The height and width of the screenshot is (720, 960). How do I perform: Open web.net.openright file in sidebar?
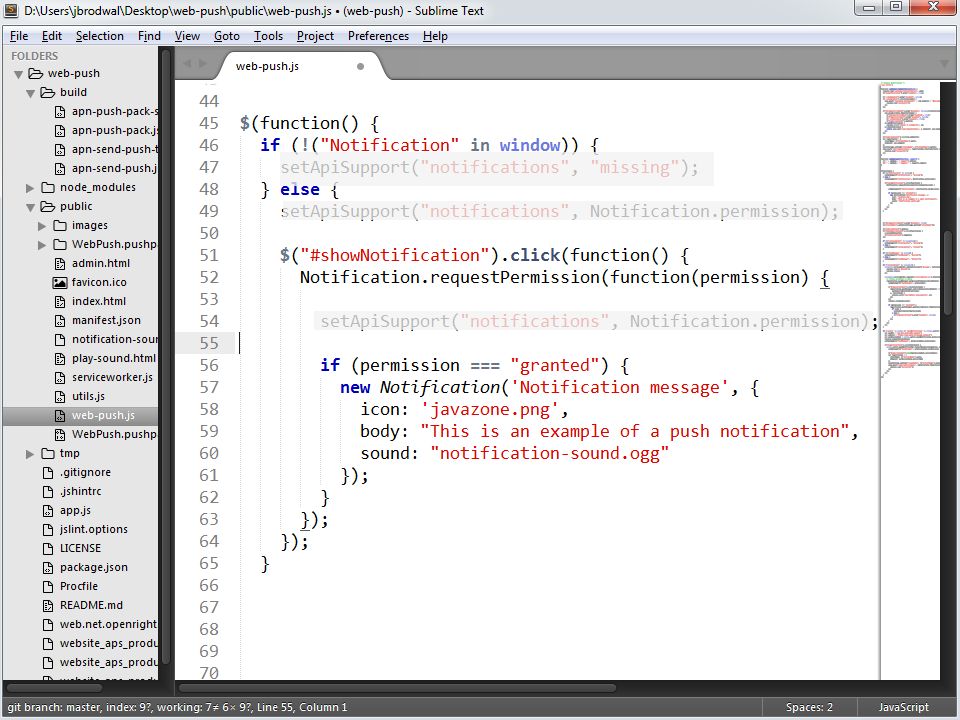tap(108, 624)
